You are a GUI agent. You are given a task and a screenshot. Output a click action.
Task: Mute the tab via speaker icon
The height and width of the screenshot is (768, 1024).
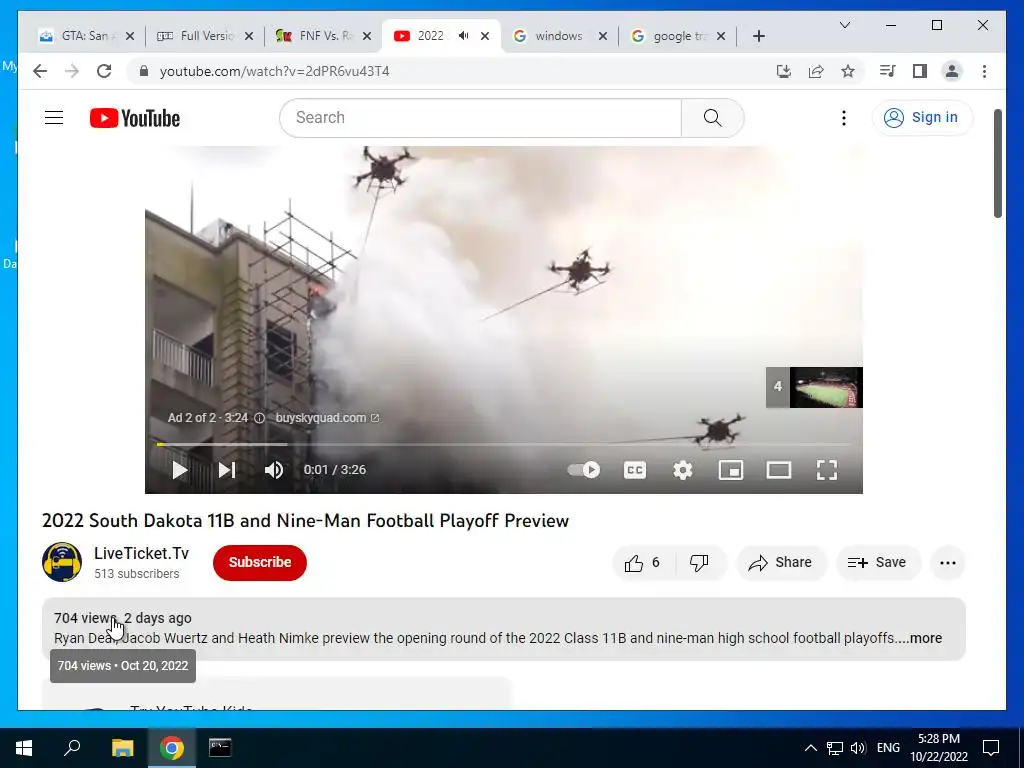pos(464,36)
